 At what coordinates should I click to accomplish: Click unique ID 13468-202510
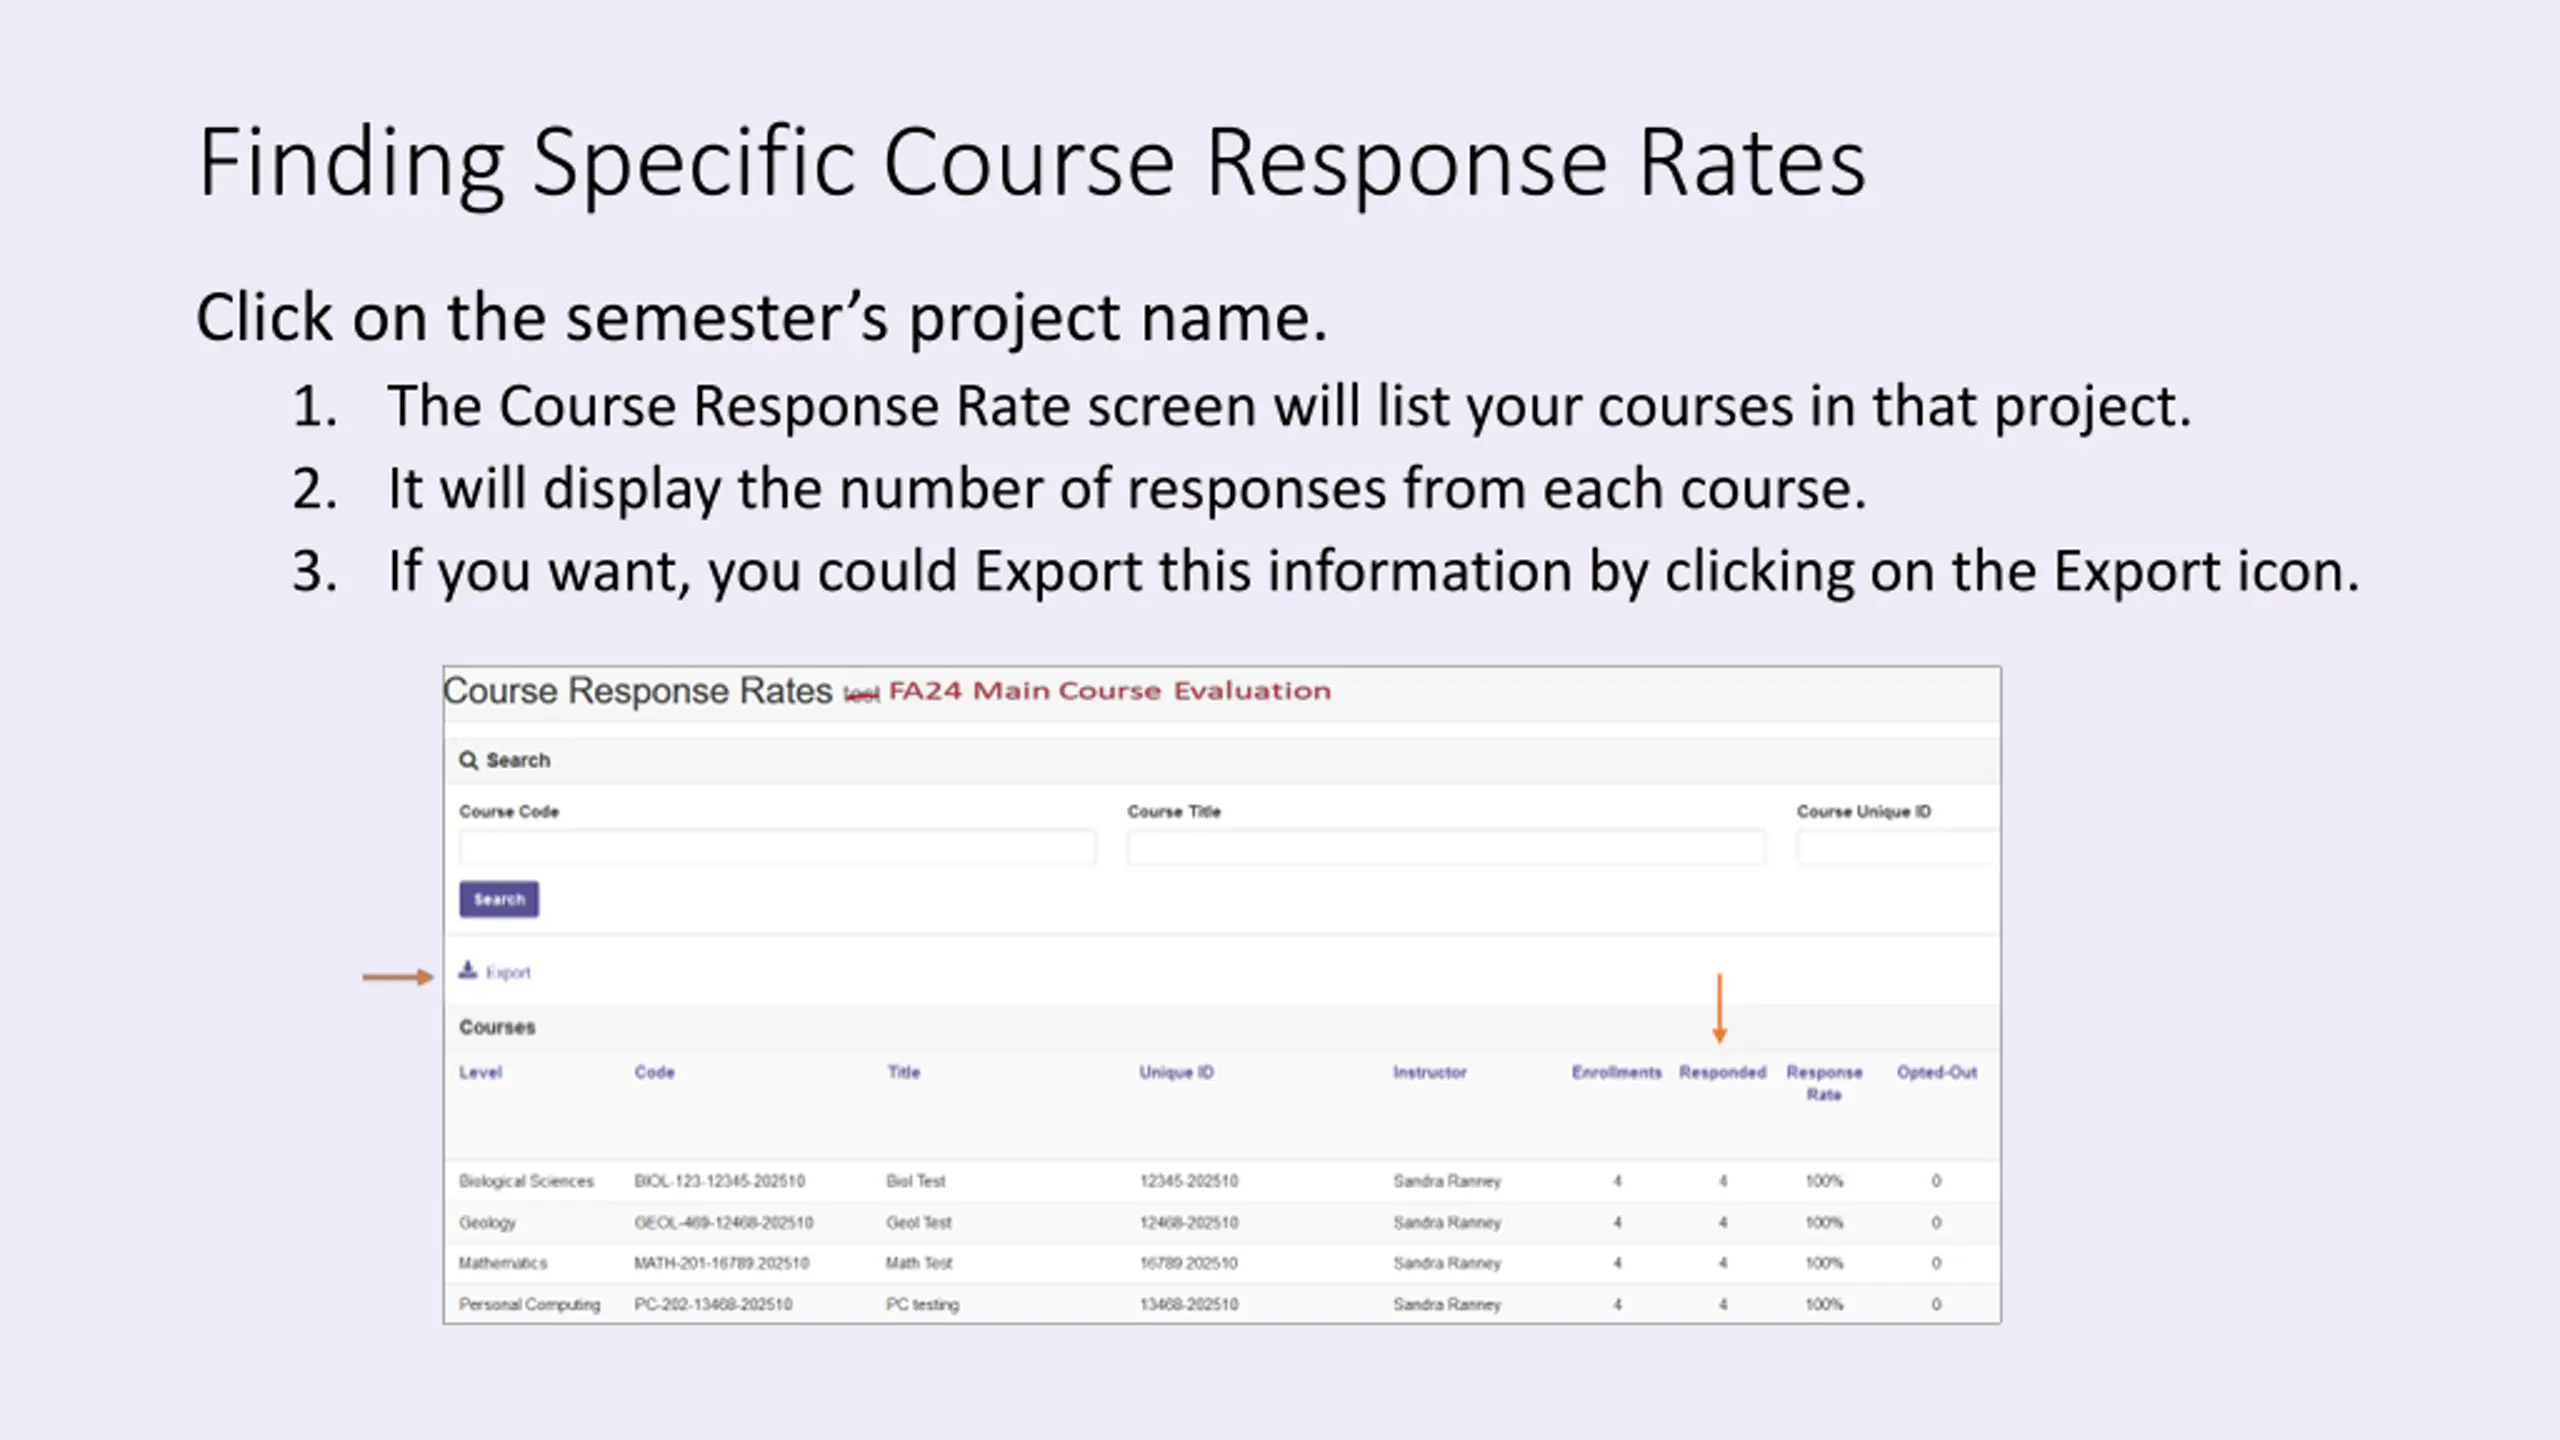point(1189,1304)
